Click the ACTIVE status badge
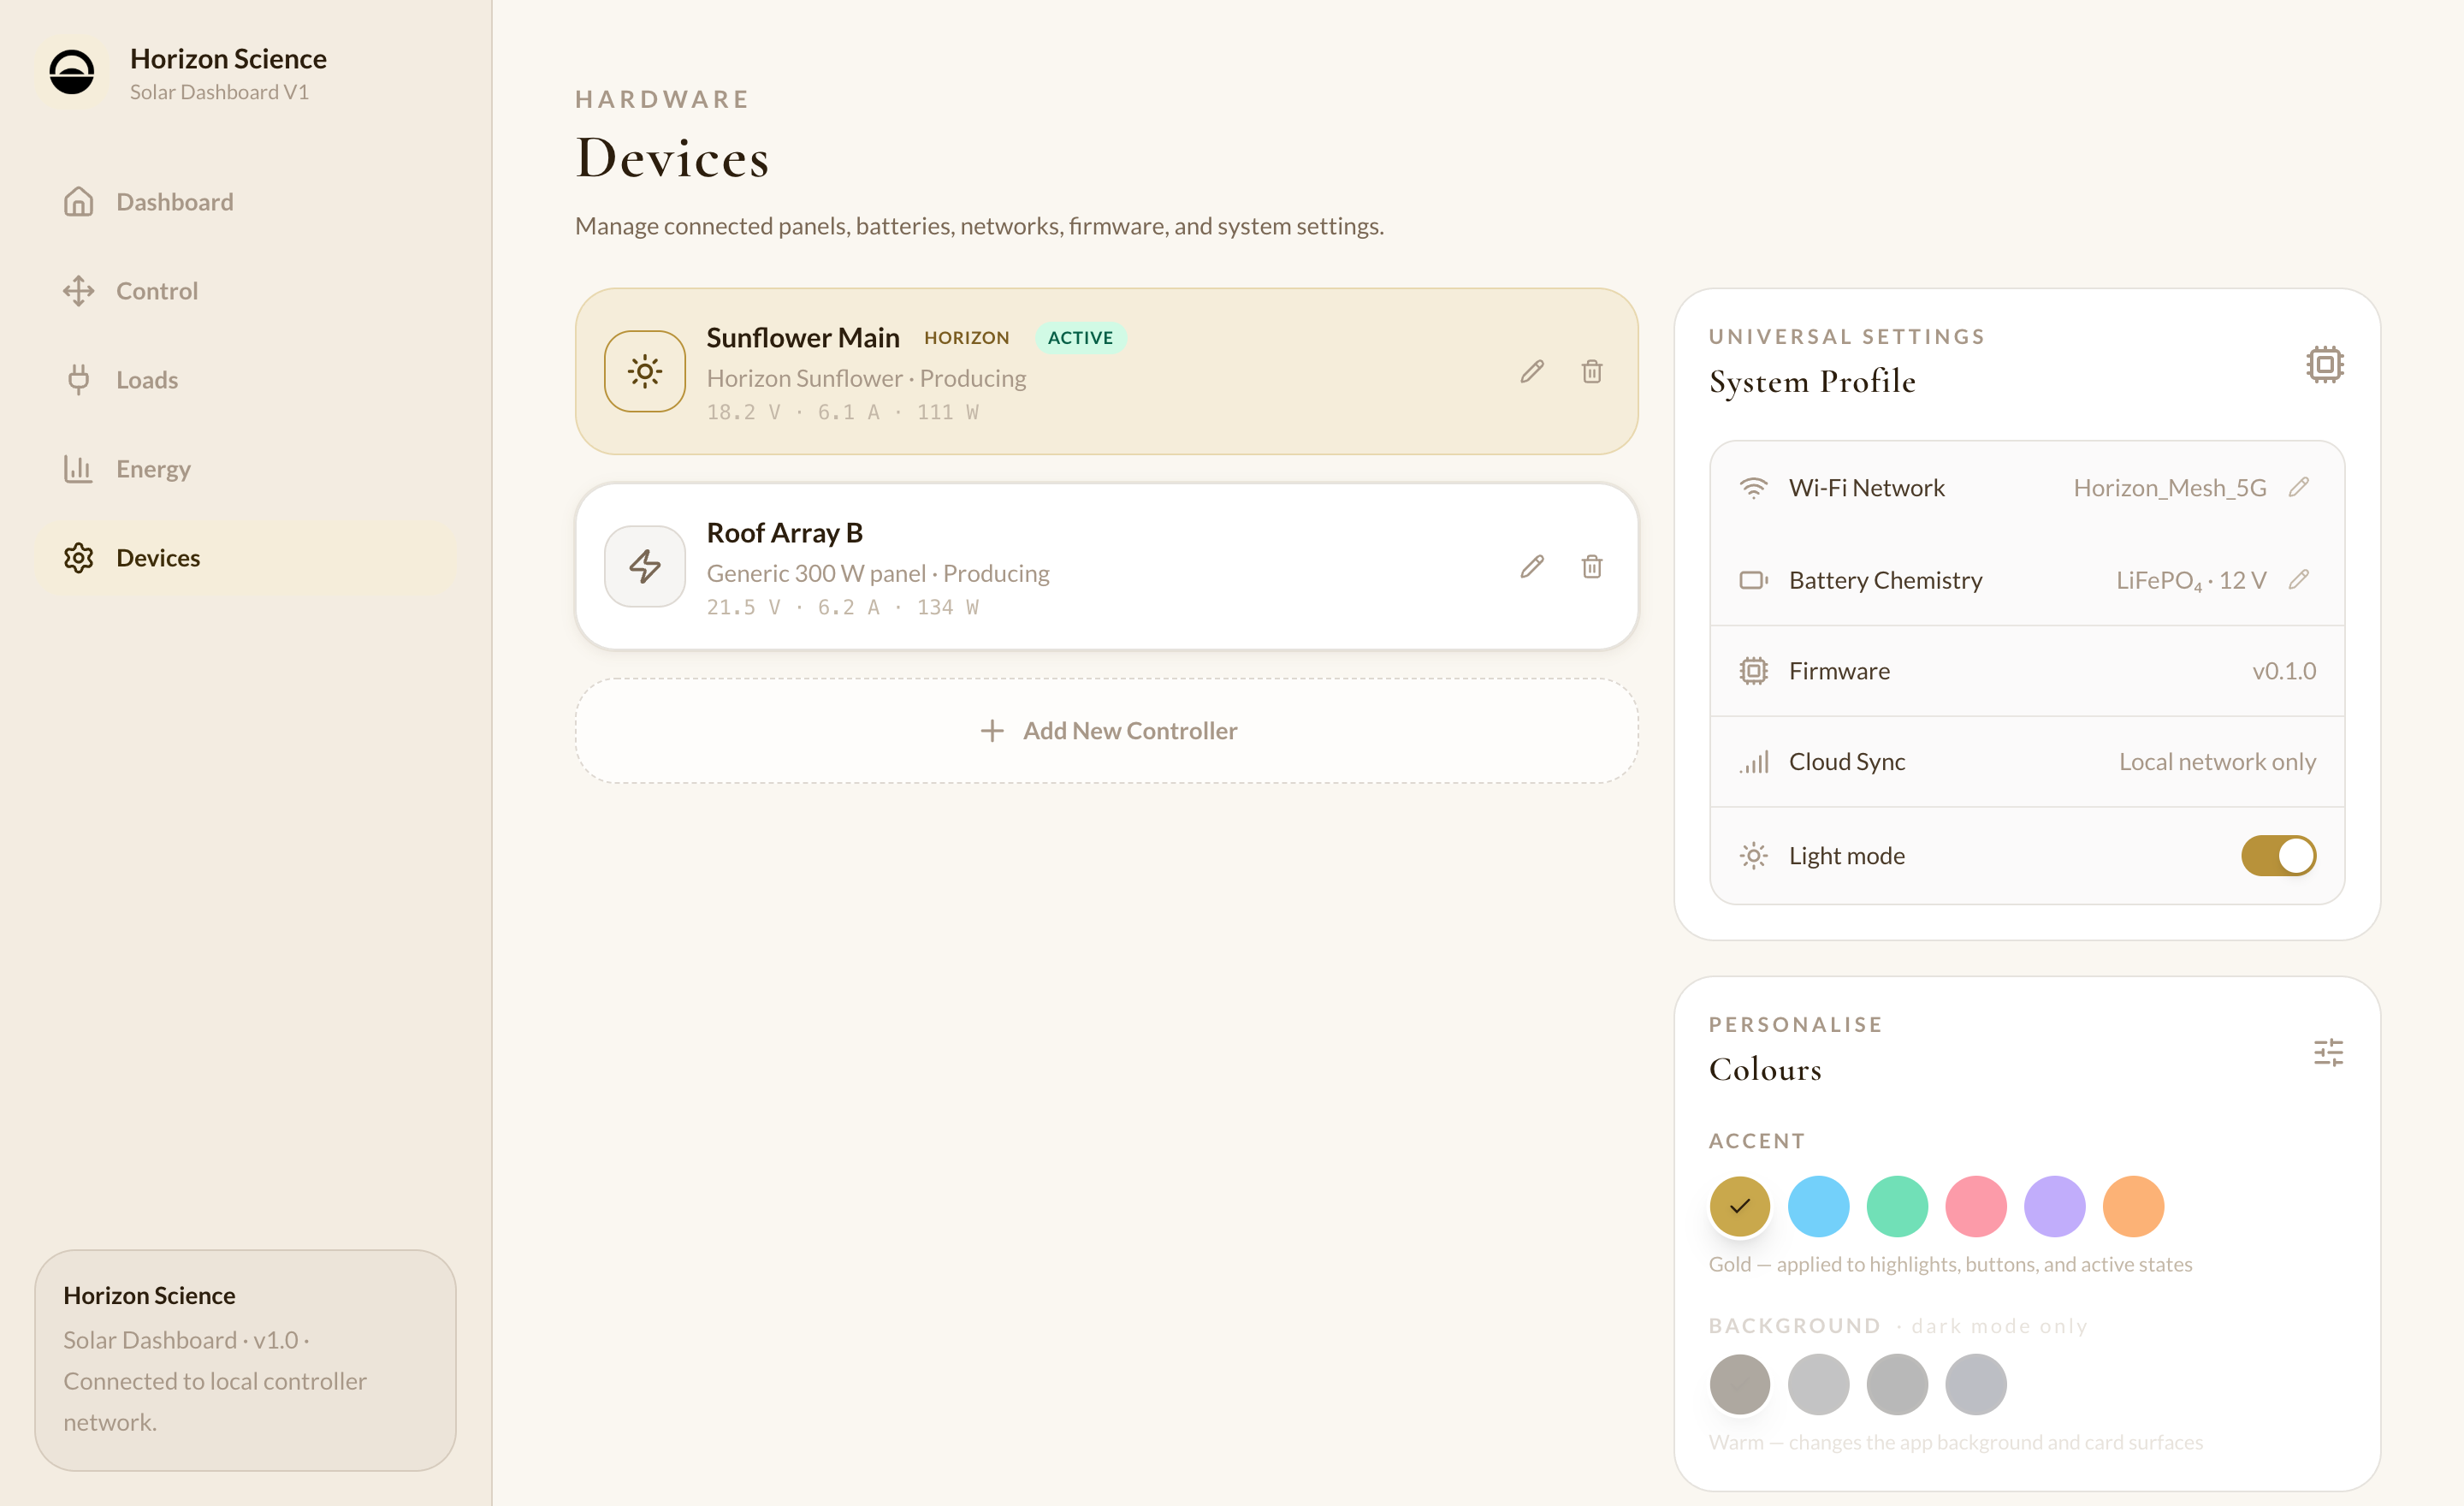 (1081, 338)
